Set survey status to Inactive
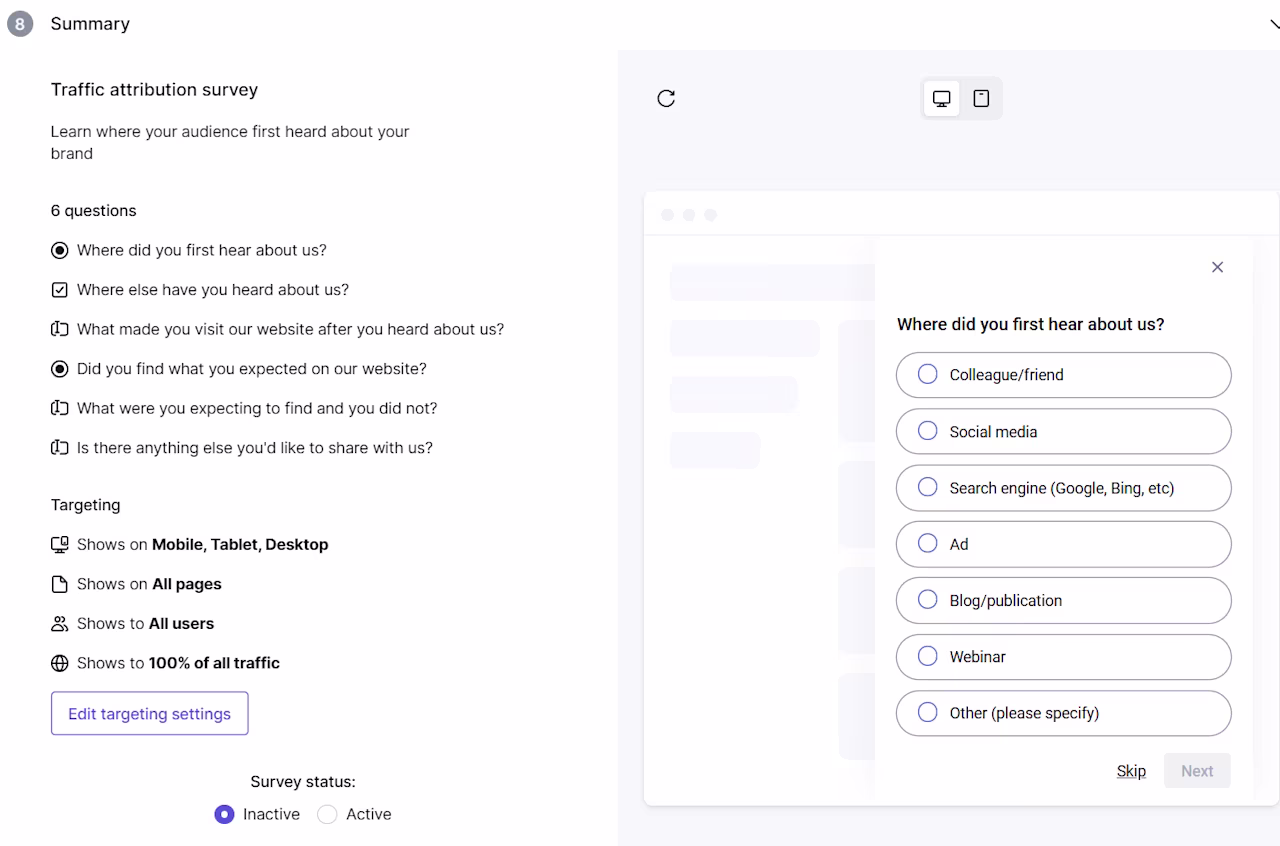Viewport: 1280px width, 846px height. pyautogui.click(x=224, y=814)
